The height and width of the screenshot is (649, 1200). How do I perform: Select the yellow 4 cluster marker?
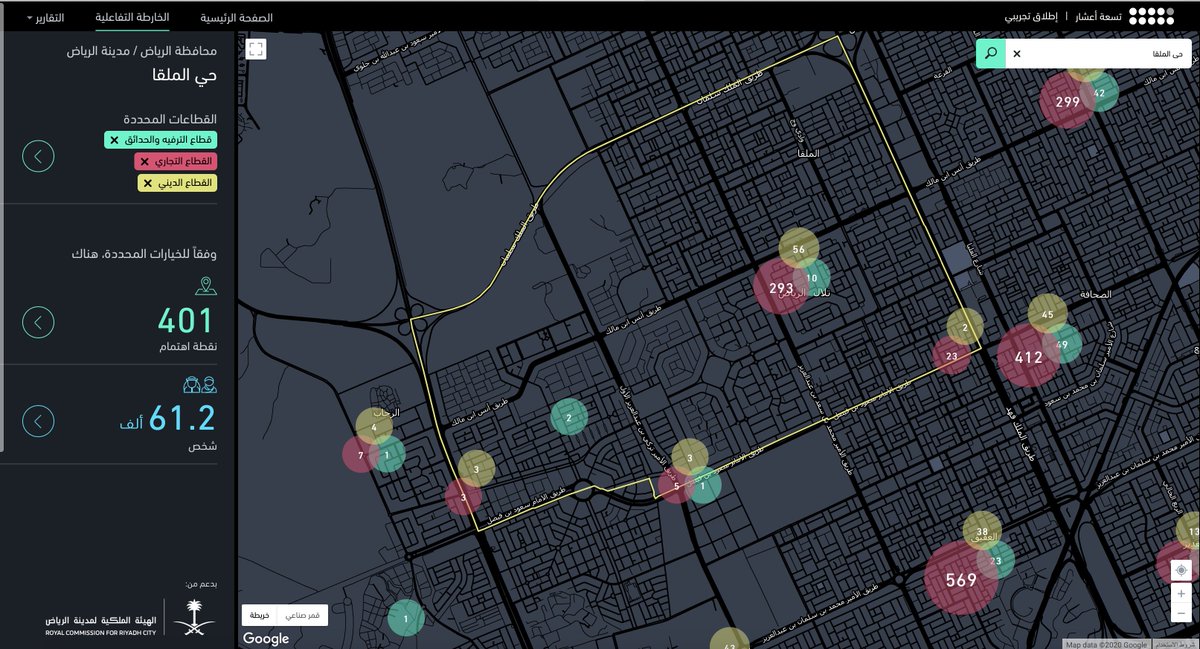pos(374,426)
